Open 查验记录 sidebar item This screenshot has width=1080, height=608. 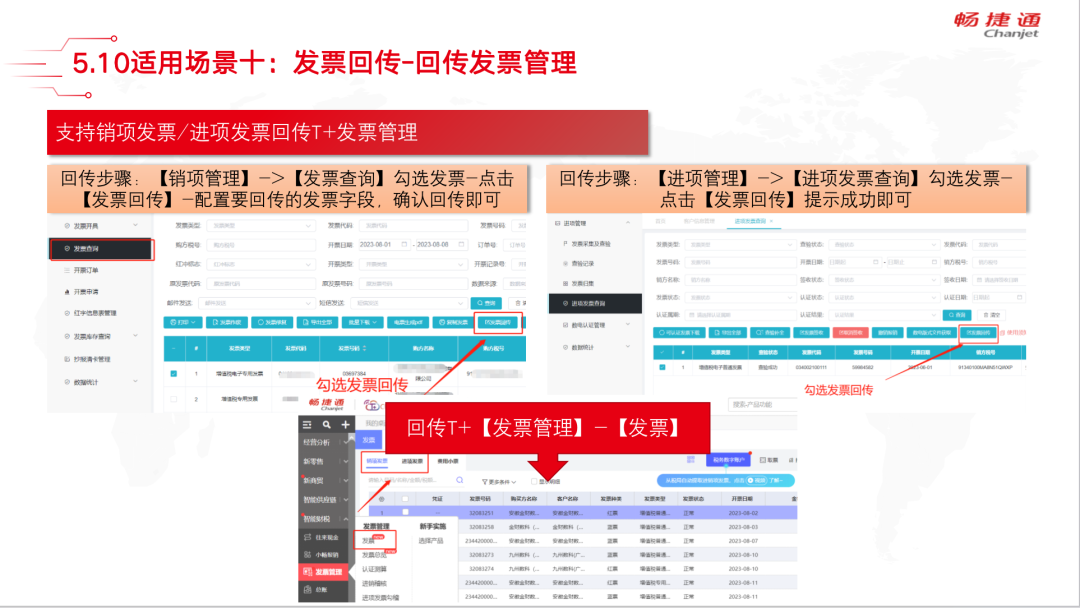[x=582, y=264]
